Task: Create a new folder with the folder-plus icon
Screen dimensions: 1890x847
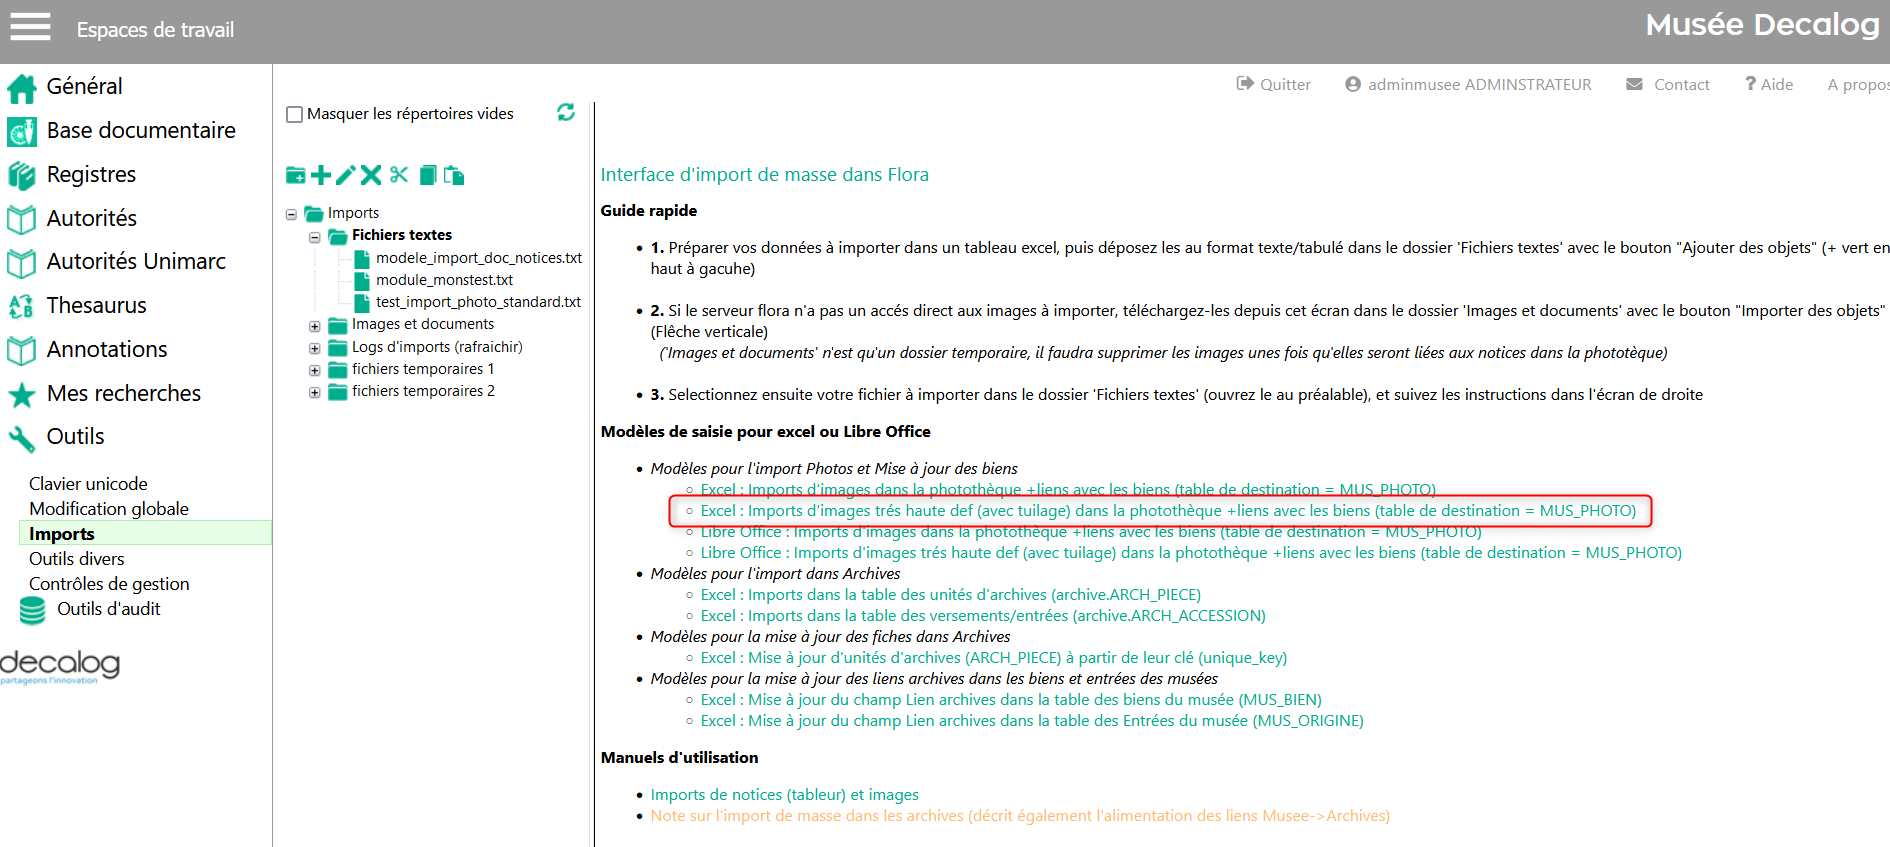Action: point(296,176)
